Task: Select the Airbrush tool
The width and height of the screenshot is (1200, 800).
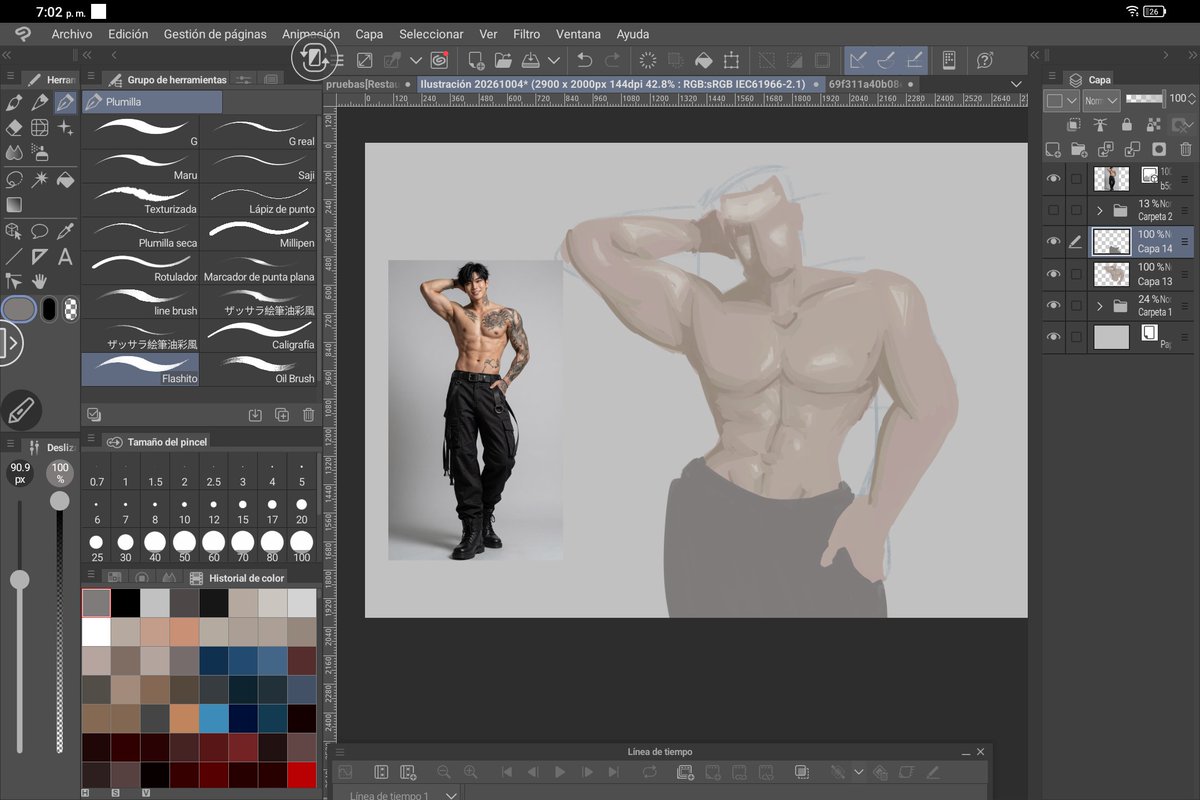Action: point(40,153)
